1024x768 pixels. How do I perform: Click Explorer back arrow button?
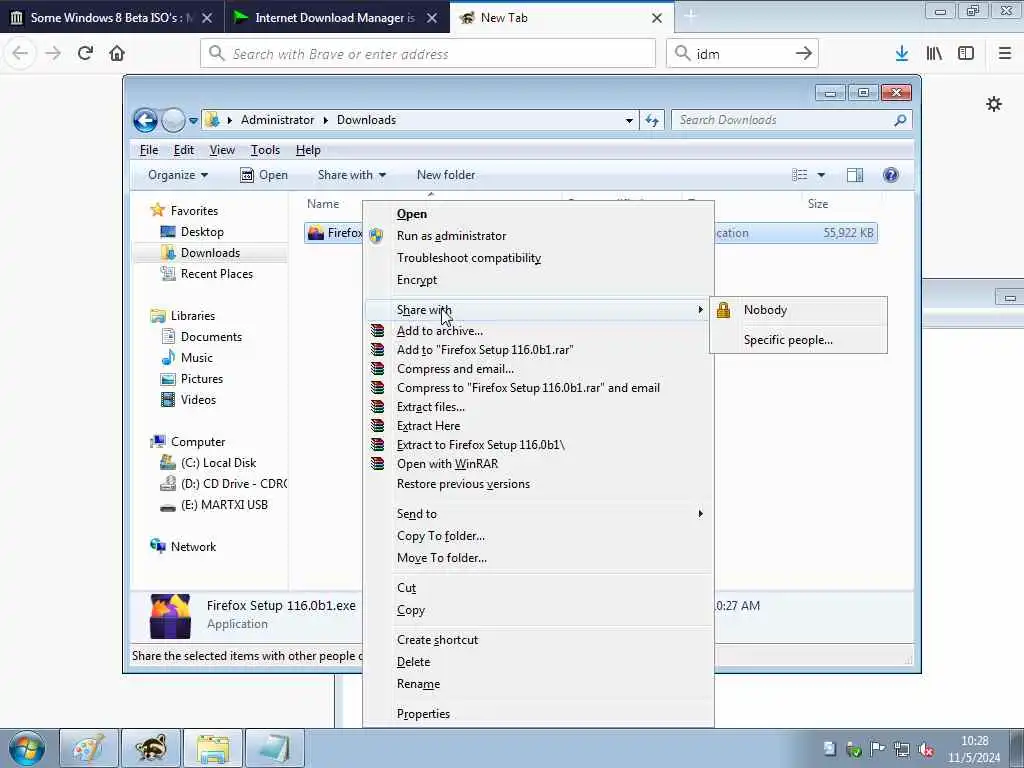tap(145, 120)
